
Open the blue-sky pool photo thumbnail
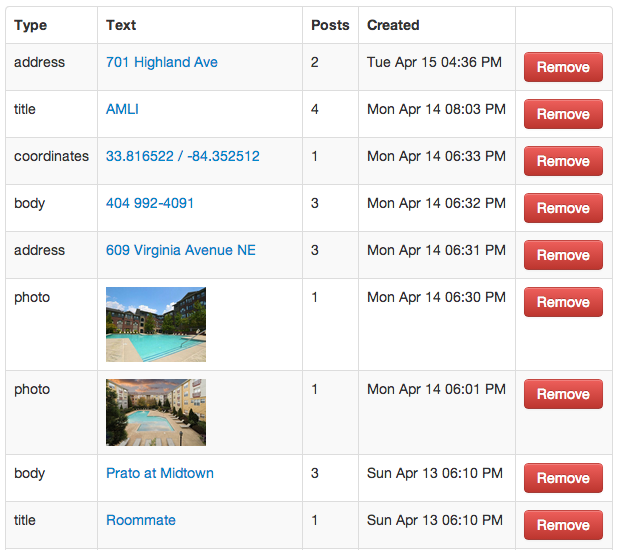(x=156, y=324)
